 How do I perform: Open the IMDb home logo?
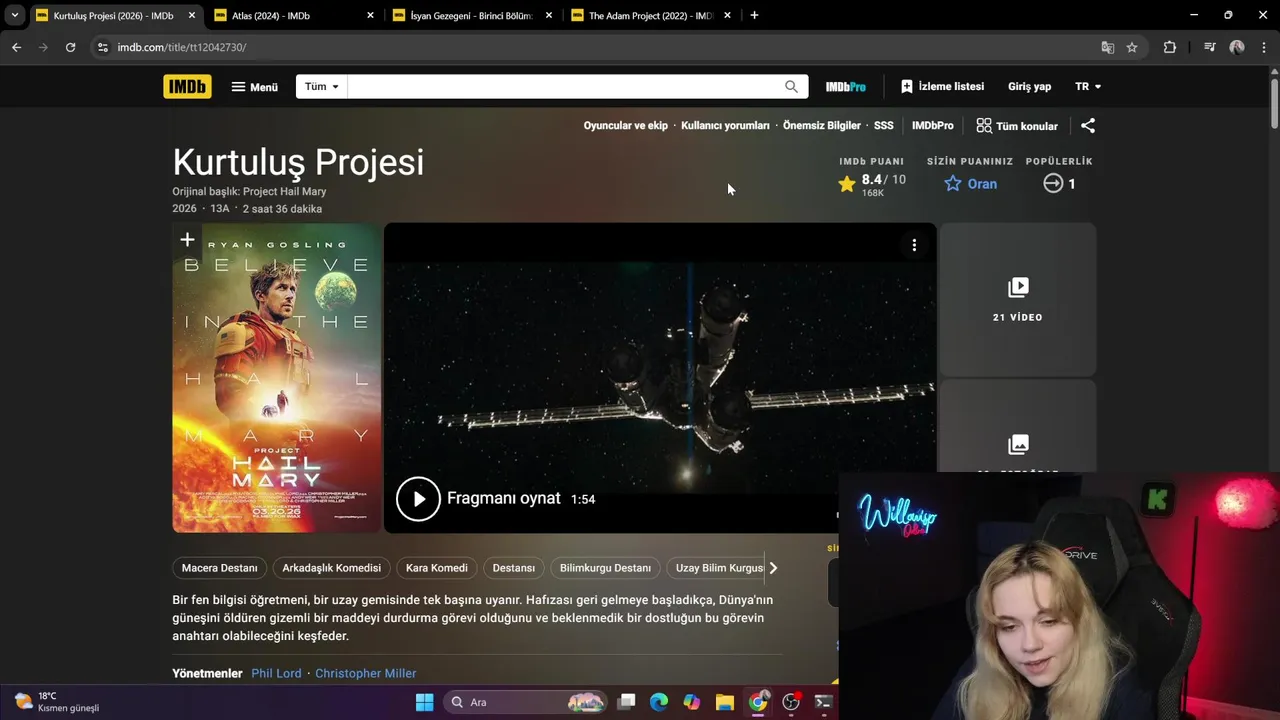(x=187, y=87)
